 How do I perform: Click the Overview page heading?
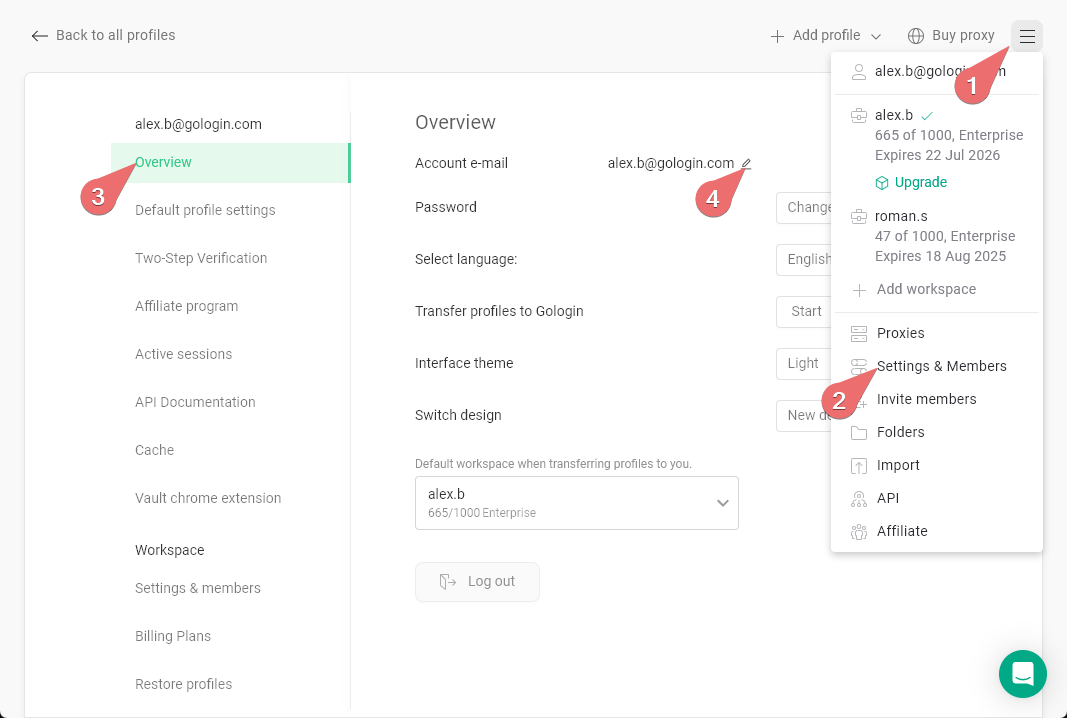(455, 123)
